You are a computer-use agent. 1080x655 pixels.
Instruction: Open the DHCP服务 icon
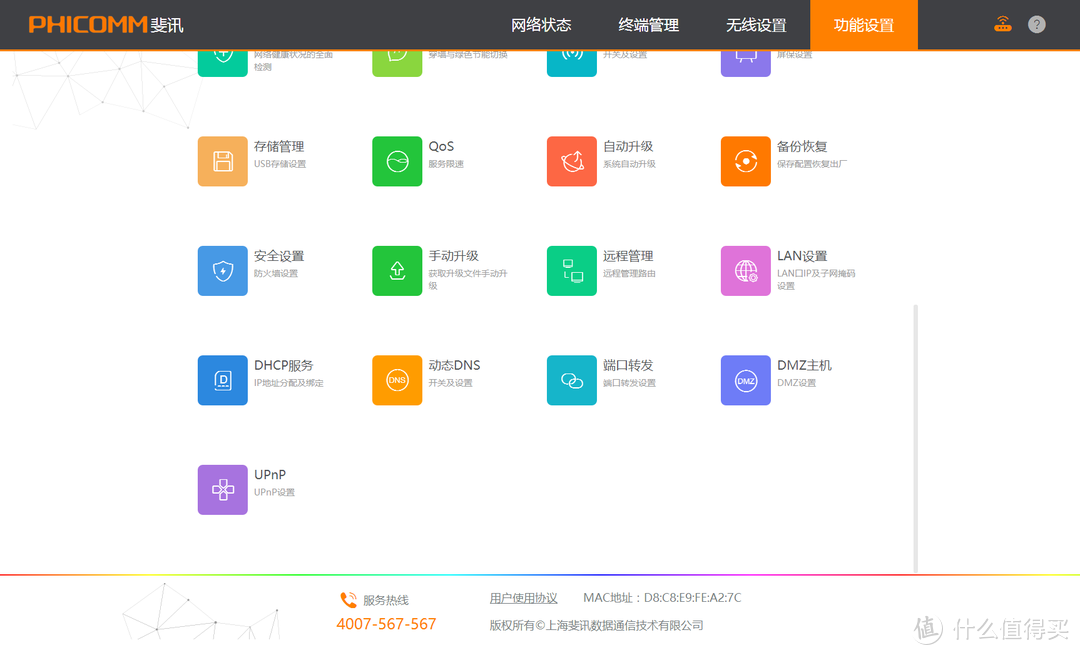pos(222,380)
